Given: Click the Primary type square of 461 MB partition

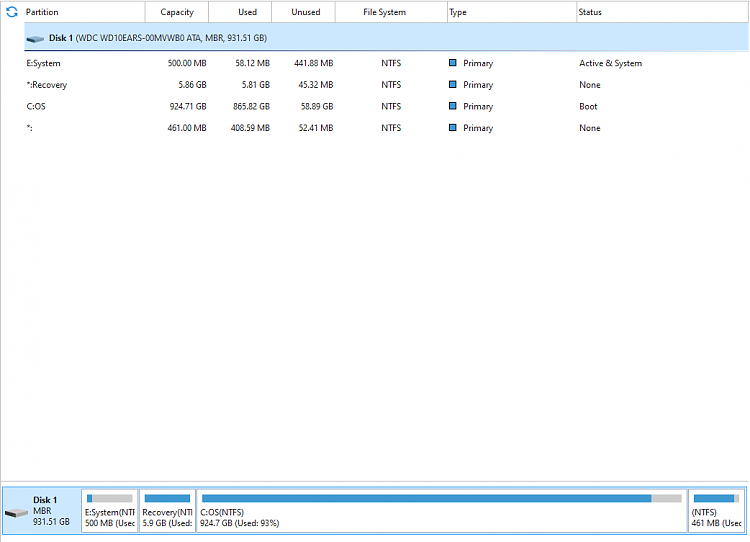Looking at the screenshot, I should [453, 128].
